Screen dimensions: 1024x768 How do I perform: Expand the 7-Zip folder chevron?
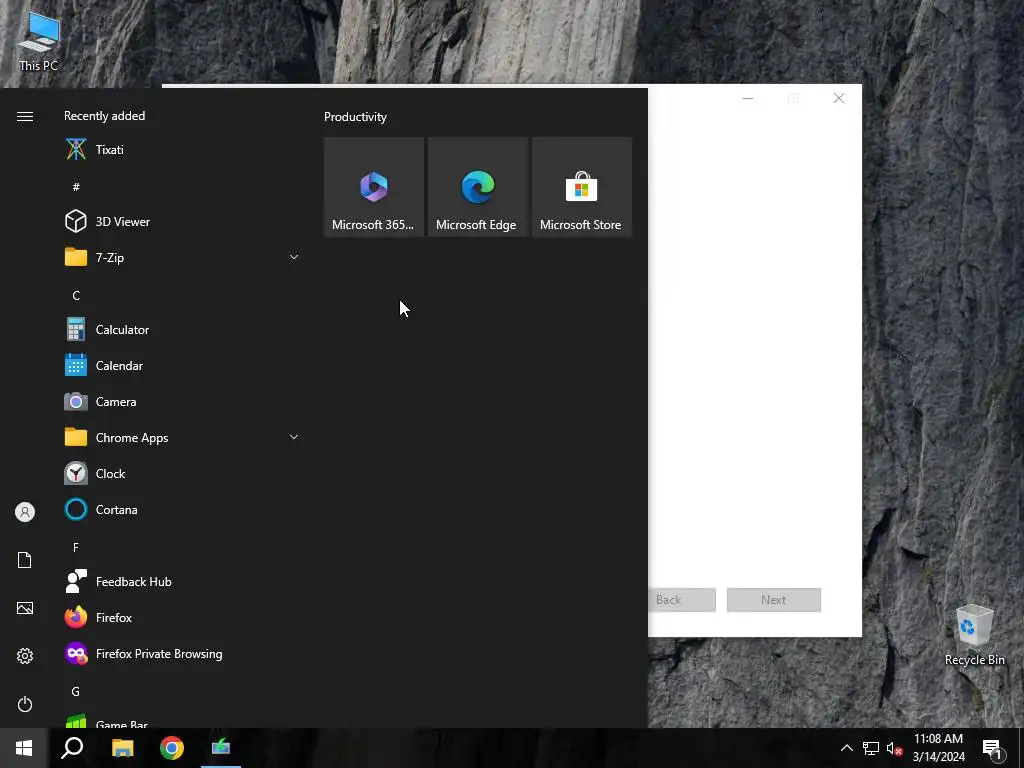[294, 257]
